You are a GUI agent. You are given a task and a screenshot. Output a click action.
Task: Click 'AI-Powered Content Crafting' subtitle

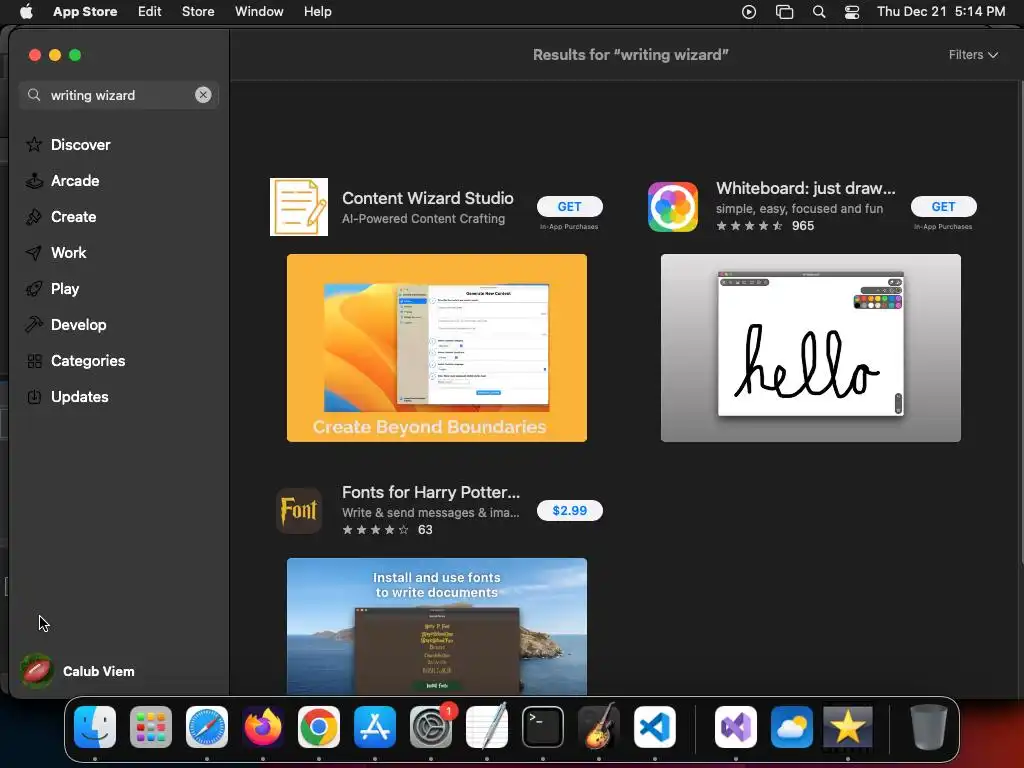tap(423, 219)
